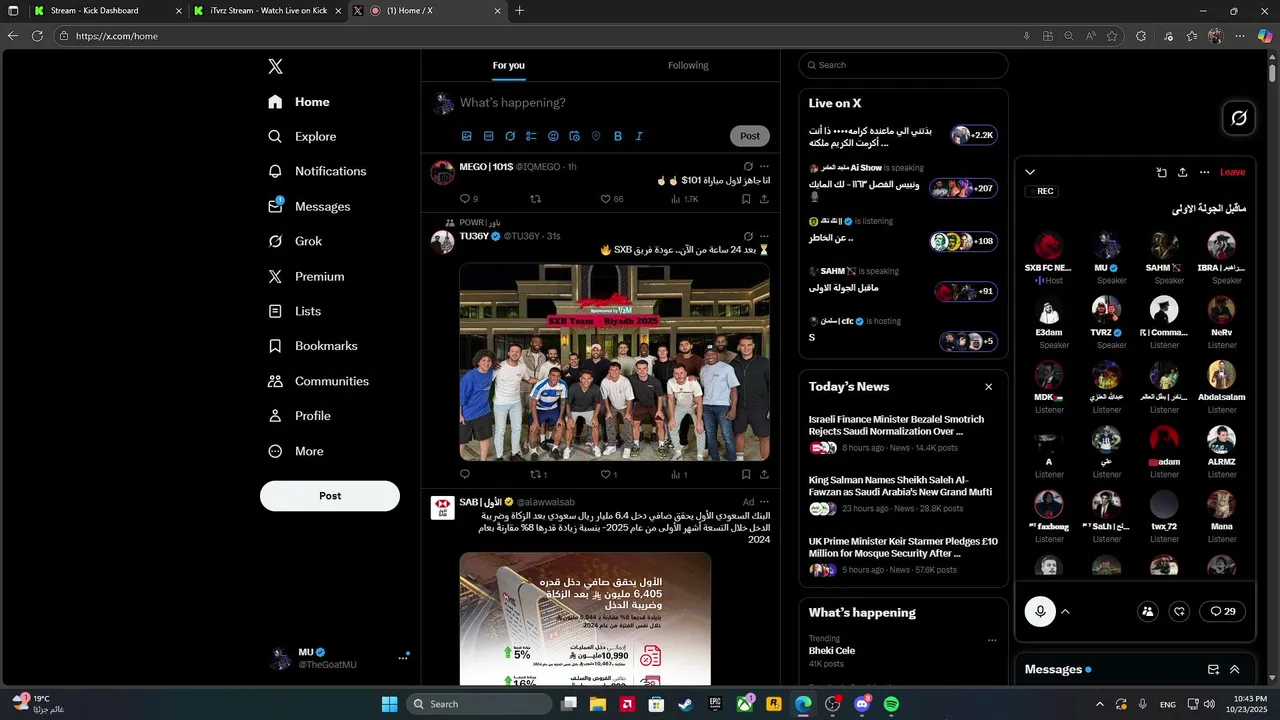Enhance the post with Grok icon in composer
1280x720 pixels.
point(510,136)
